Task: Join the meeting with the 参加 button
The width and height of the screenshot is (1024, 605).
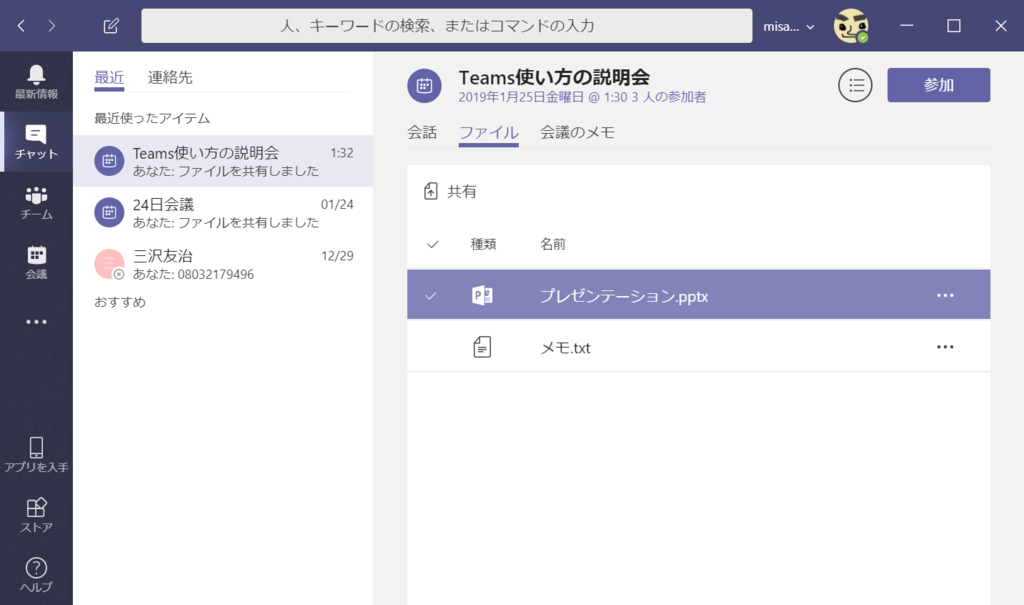Action: (x=938, y=85)
